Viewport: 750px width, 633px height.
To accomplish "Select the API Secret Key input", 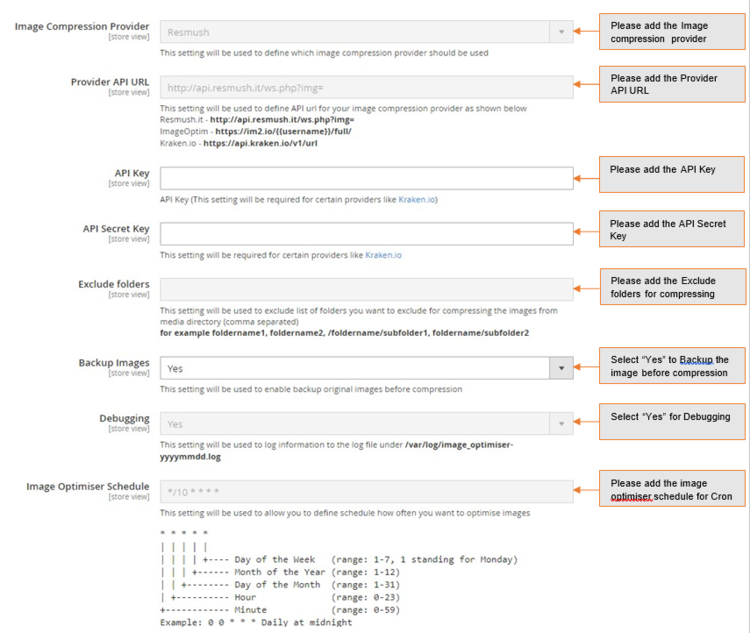I will 366,234.
